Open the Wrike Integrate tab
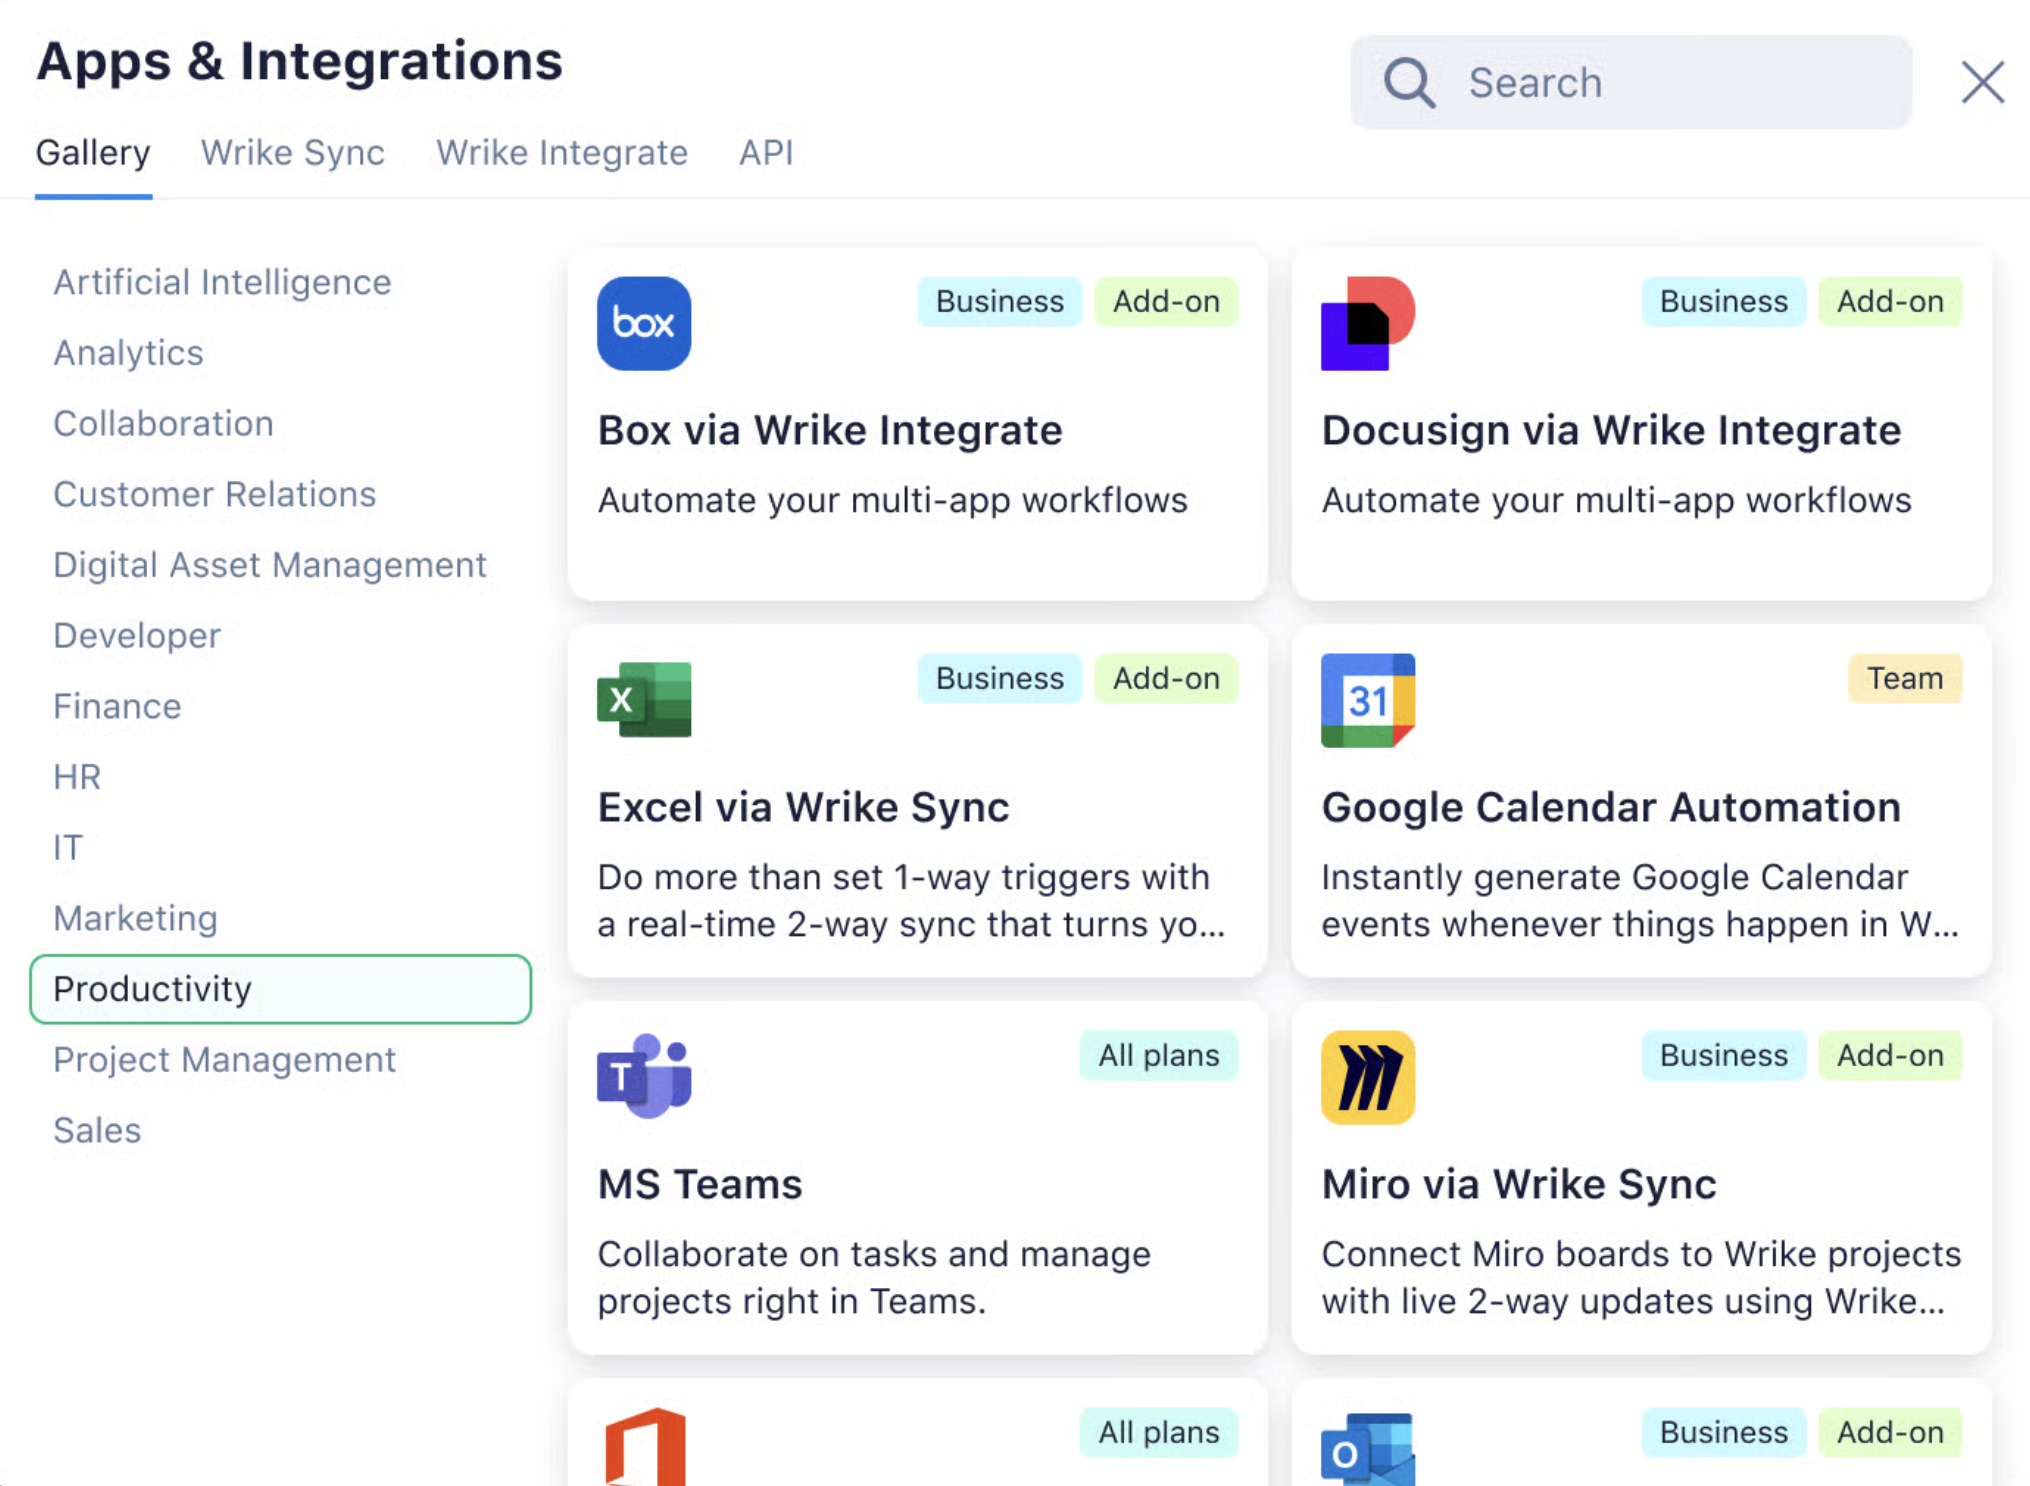The width and height of the screenshot is (2030, 1486). (562, 153)
